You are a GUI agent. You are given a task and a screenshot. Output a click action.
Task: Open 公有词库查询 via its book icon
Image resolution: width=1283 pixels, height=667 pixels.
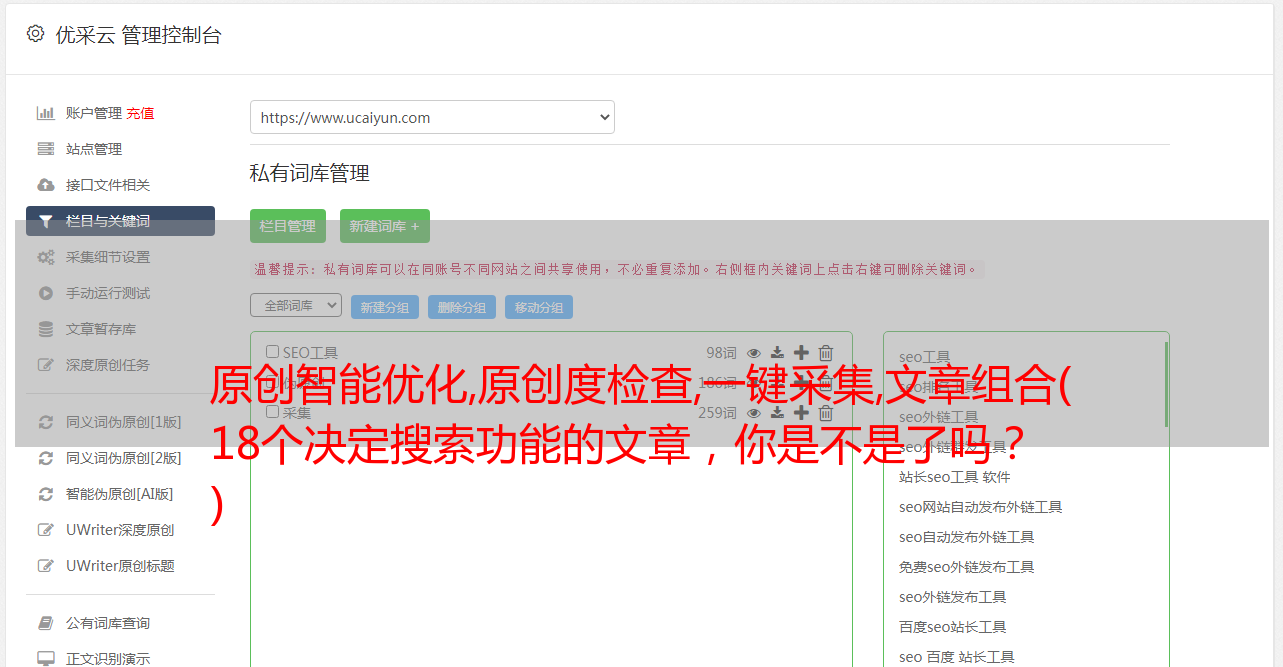pyautogui.click(x=46, y=623)
